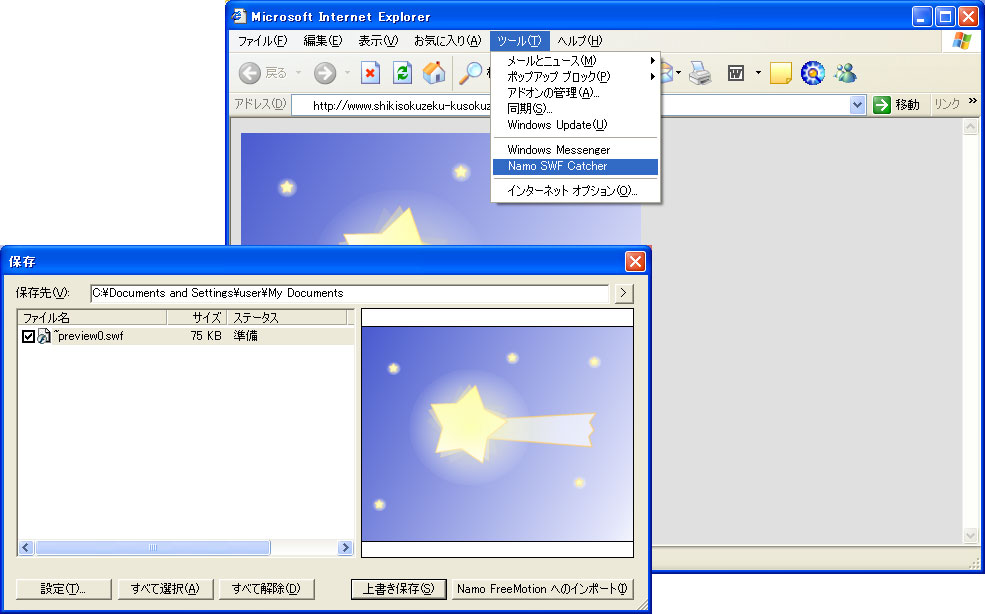Image resolution: width=985 pixels, height=614 pixels.
Task: Sort by ステータス column header
Action: click(x=286, y=317)
